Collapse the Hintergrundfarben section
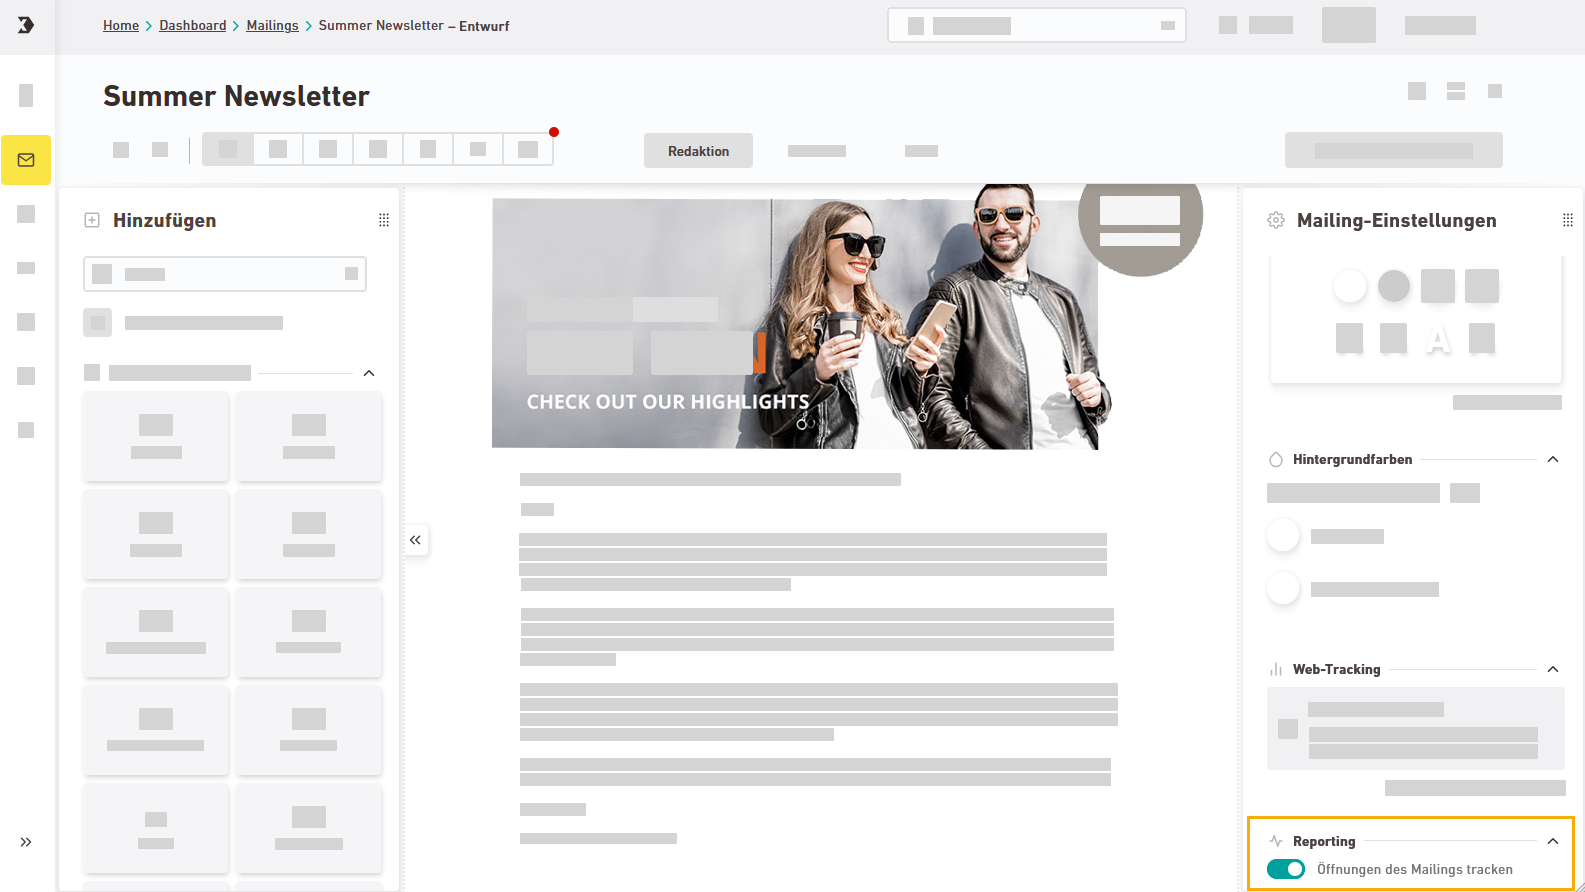The image size is (1585, 892). click(1553, 459)
